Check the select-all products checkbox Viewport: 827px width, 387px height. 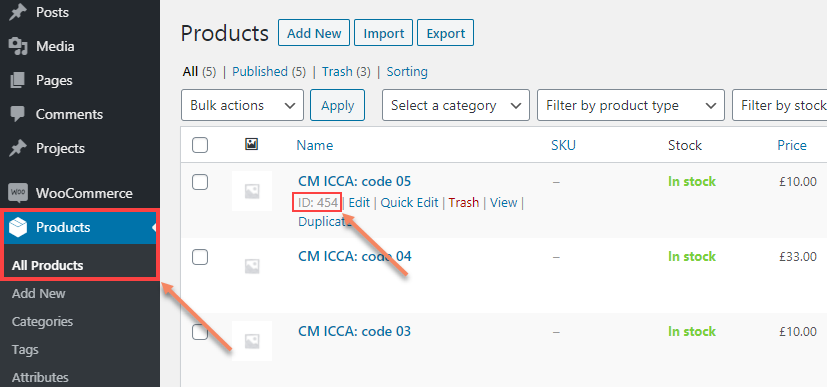pyautogui.click(x=200, y=145)
